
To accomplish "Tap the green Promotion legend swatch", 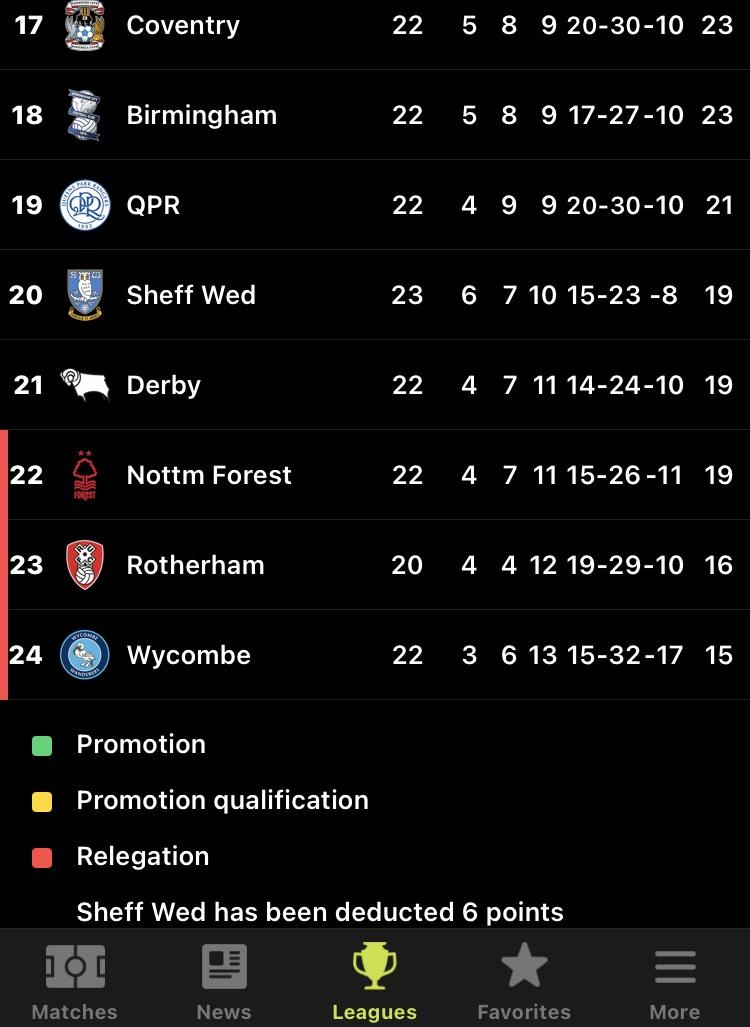I will point(42,745).
